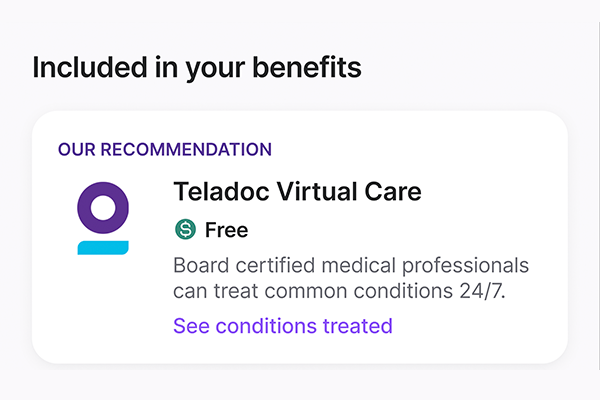
Task: Click the Included in your benefits heading
Action: (196, 68)
